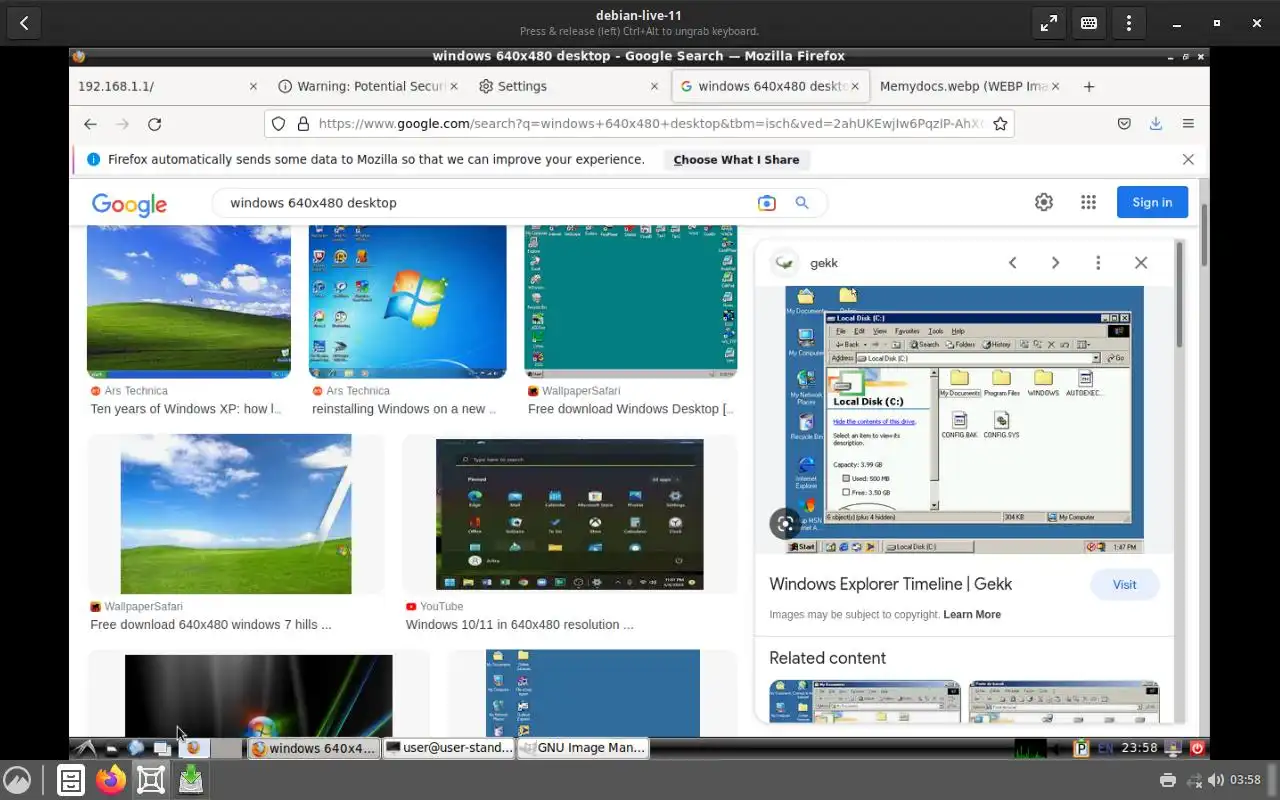Click the tracking protection shield icon
Viewport: 1280px width, 800px height.
point(280,124)
